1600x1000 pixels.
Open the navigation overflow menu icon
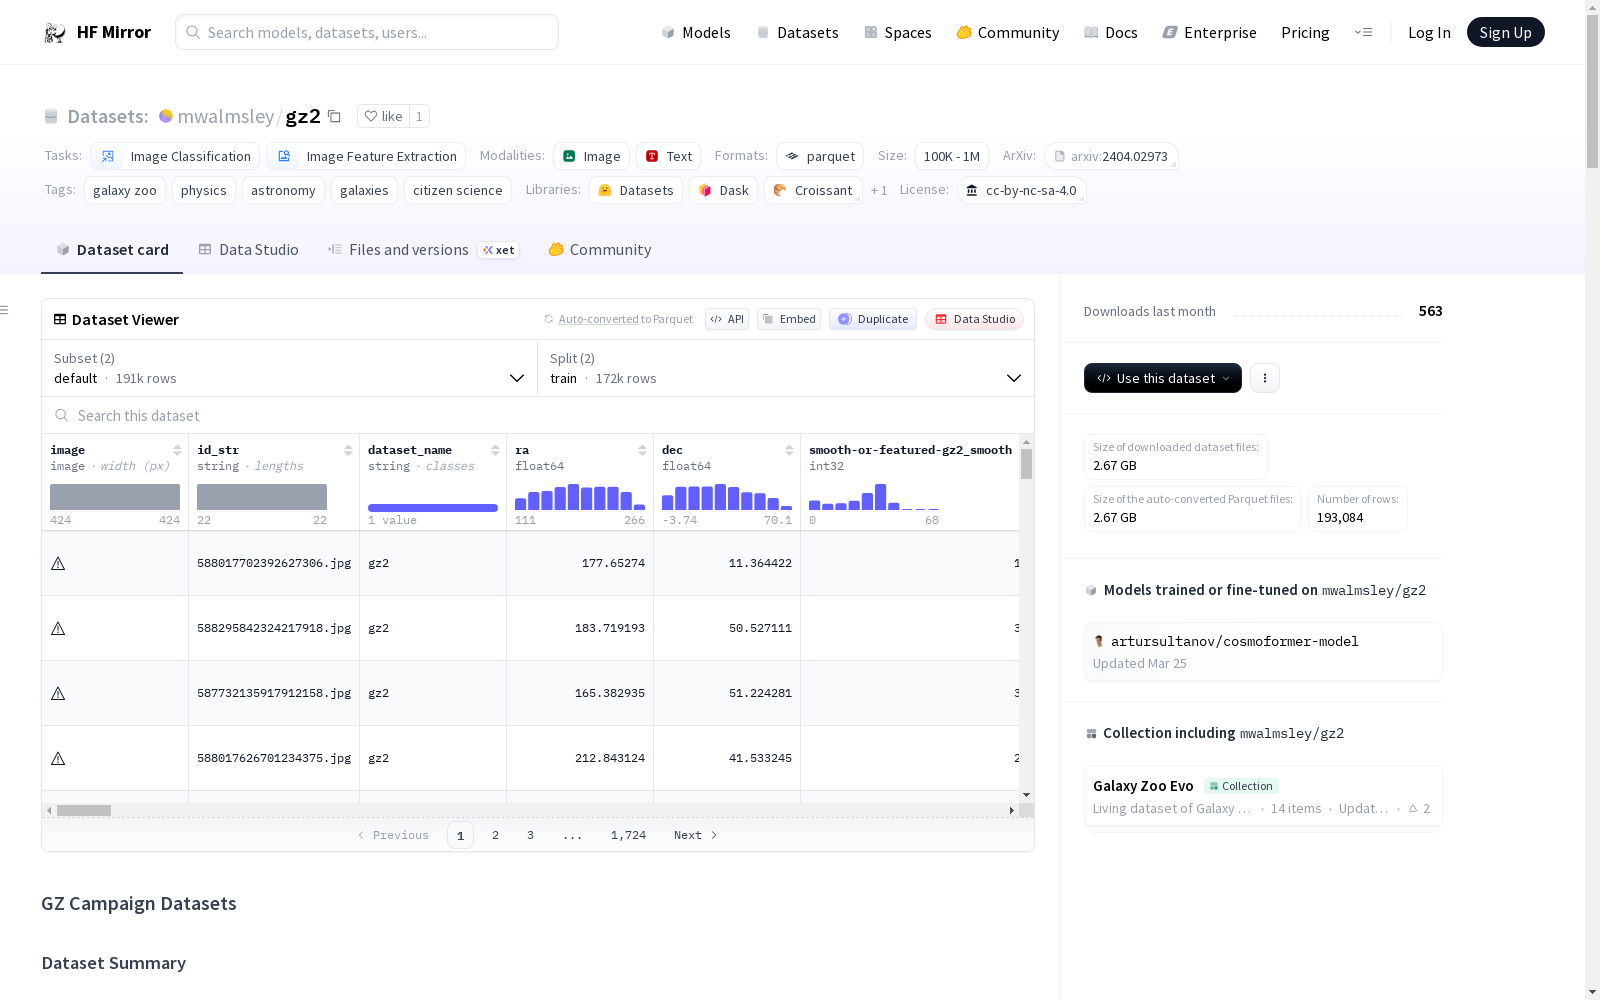[x=1363, y=32]
